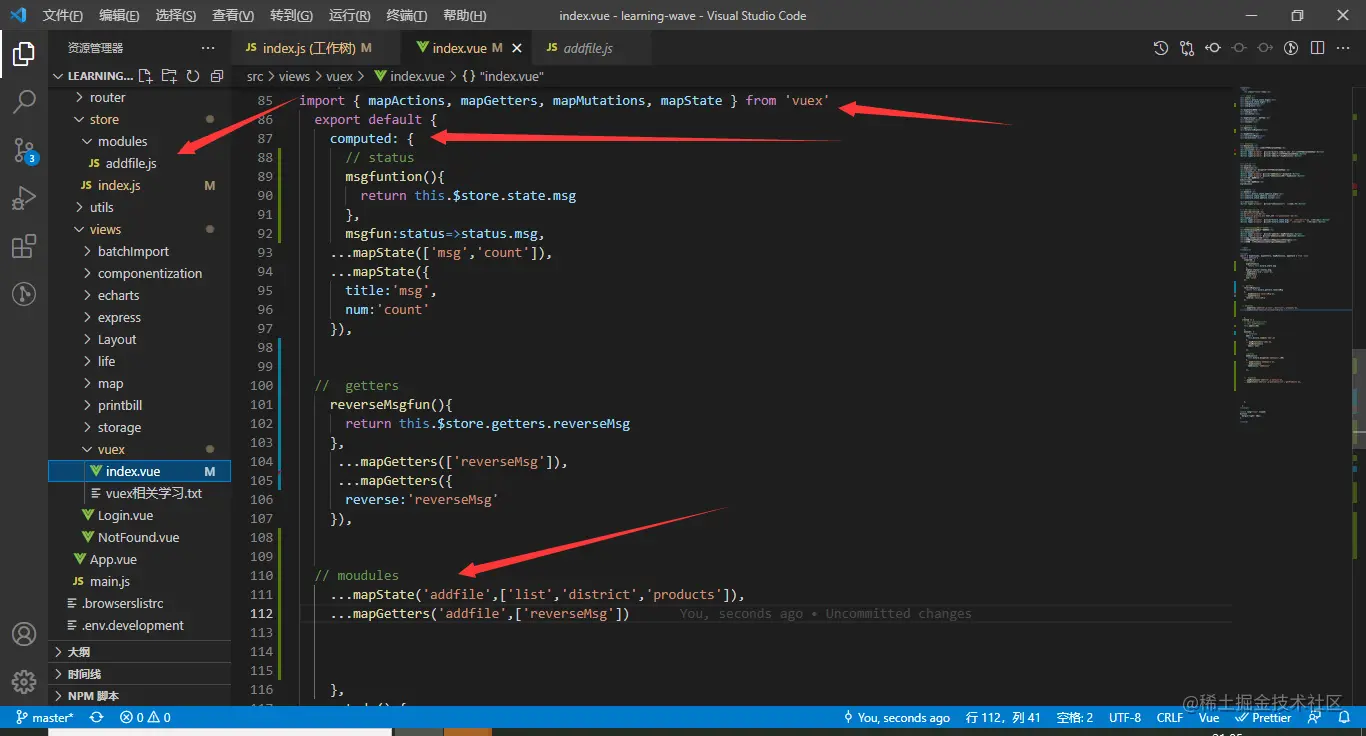This screenshot has width=1366, height=736.
Task: Switch to addfile.js editor tab
Action: pos(591,48)
